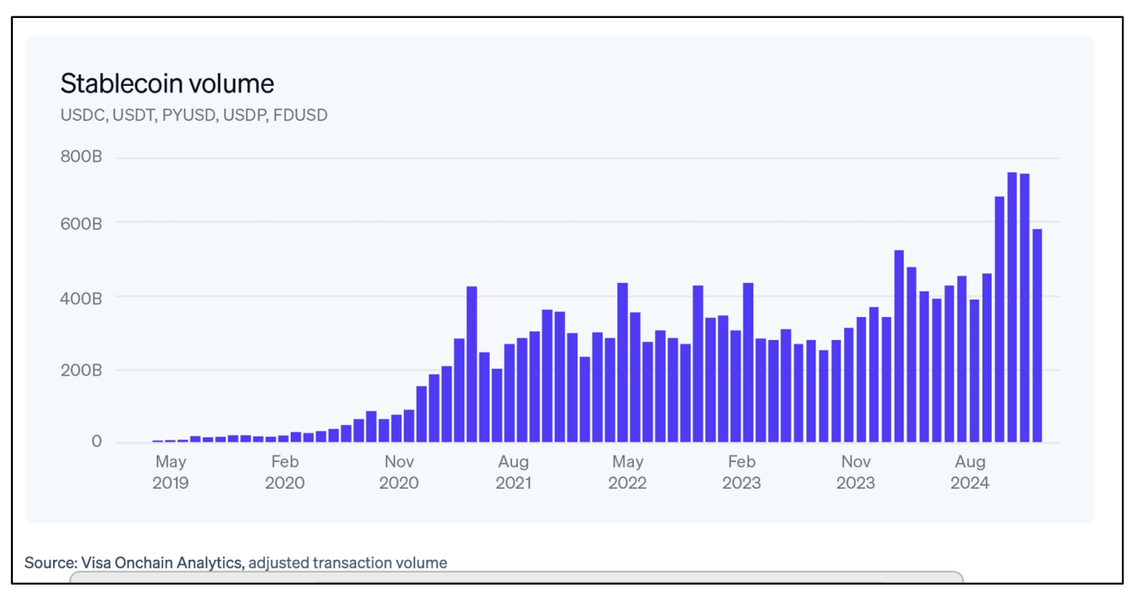Click the May 2019 x-axis label
This screenshot has height=600, width=1139.
coord(171,472)
